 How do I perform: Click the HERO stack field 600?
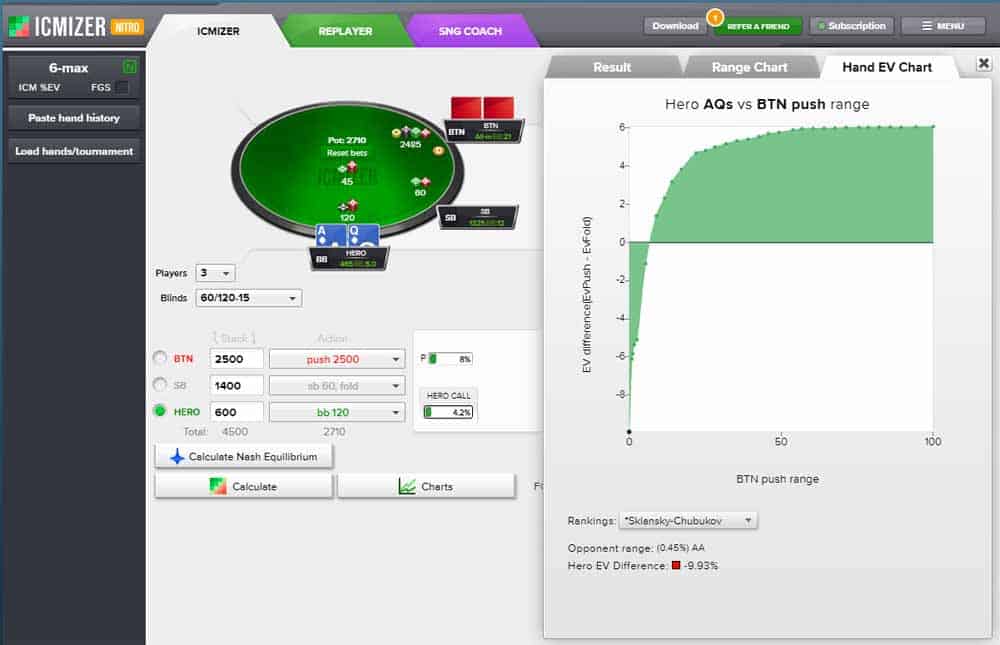[x=236, y=412]
